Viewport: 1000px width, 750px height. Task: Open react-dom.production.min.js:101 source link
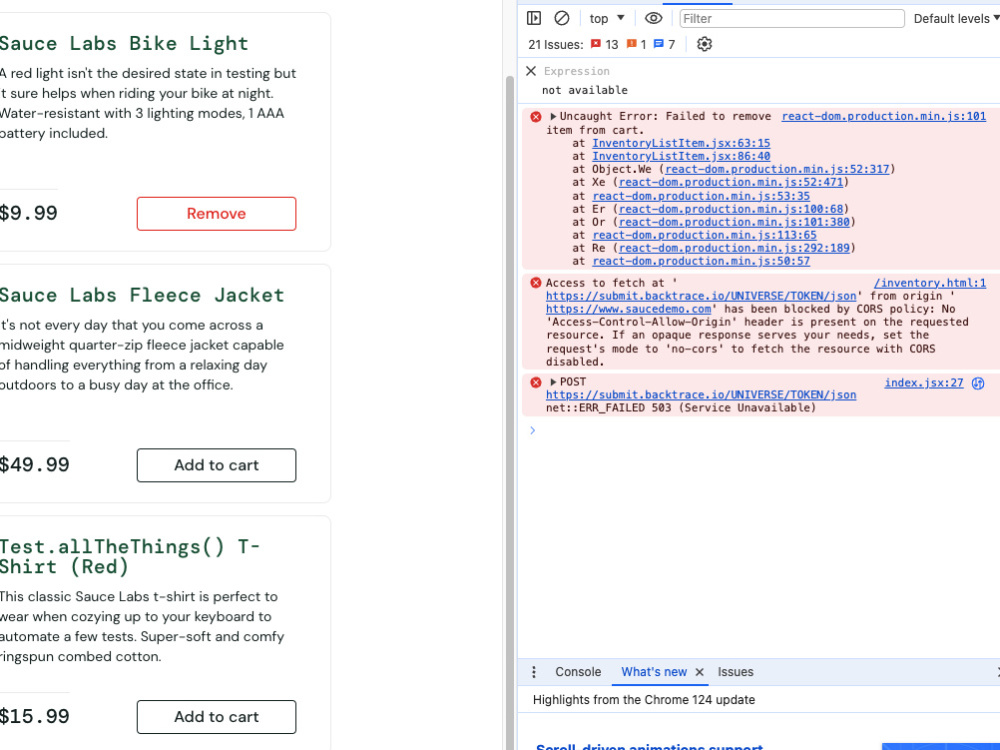tap(883, 116)
